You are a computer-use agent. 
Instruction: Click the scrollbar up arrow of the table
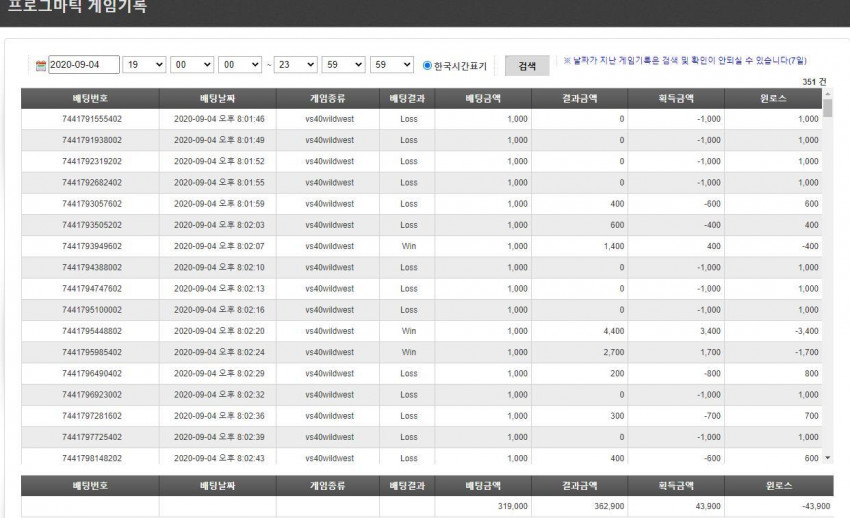click(827, 93)
